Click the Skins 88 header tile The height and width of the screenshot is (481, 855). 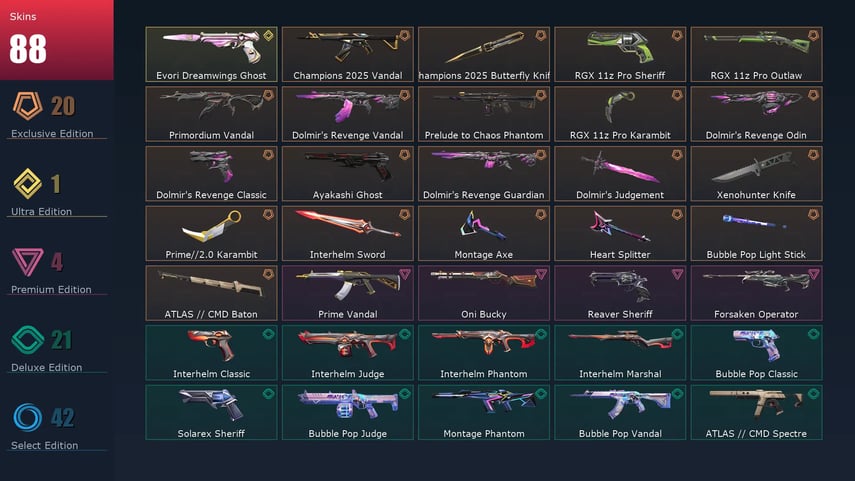point(57,40)
